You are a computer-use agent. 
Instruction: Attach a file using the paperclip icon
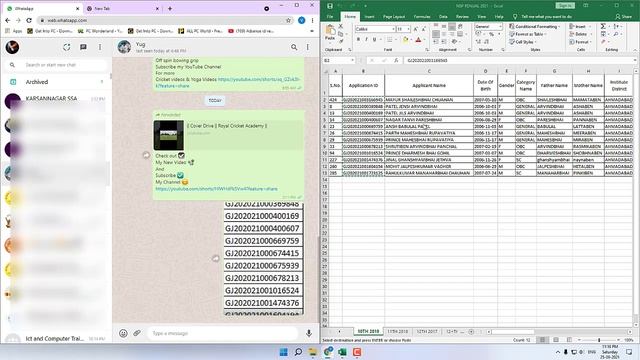[137, 333]
